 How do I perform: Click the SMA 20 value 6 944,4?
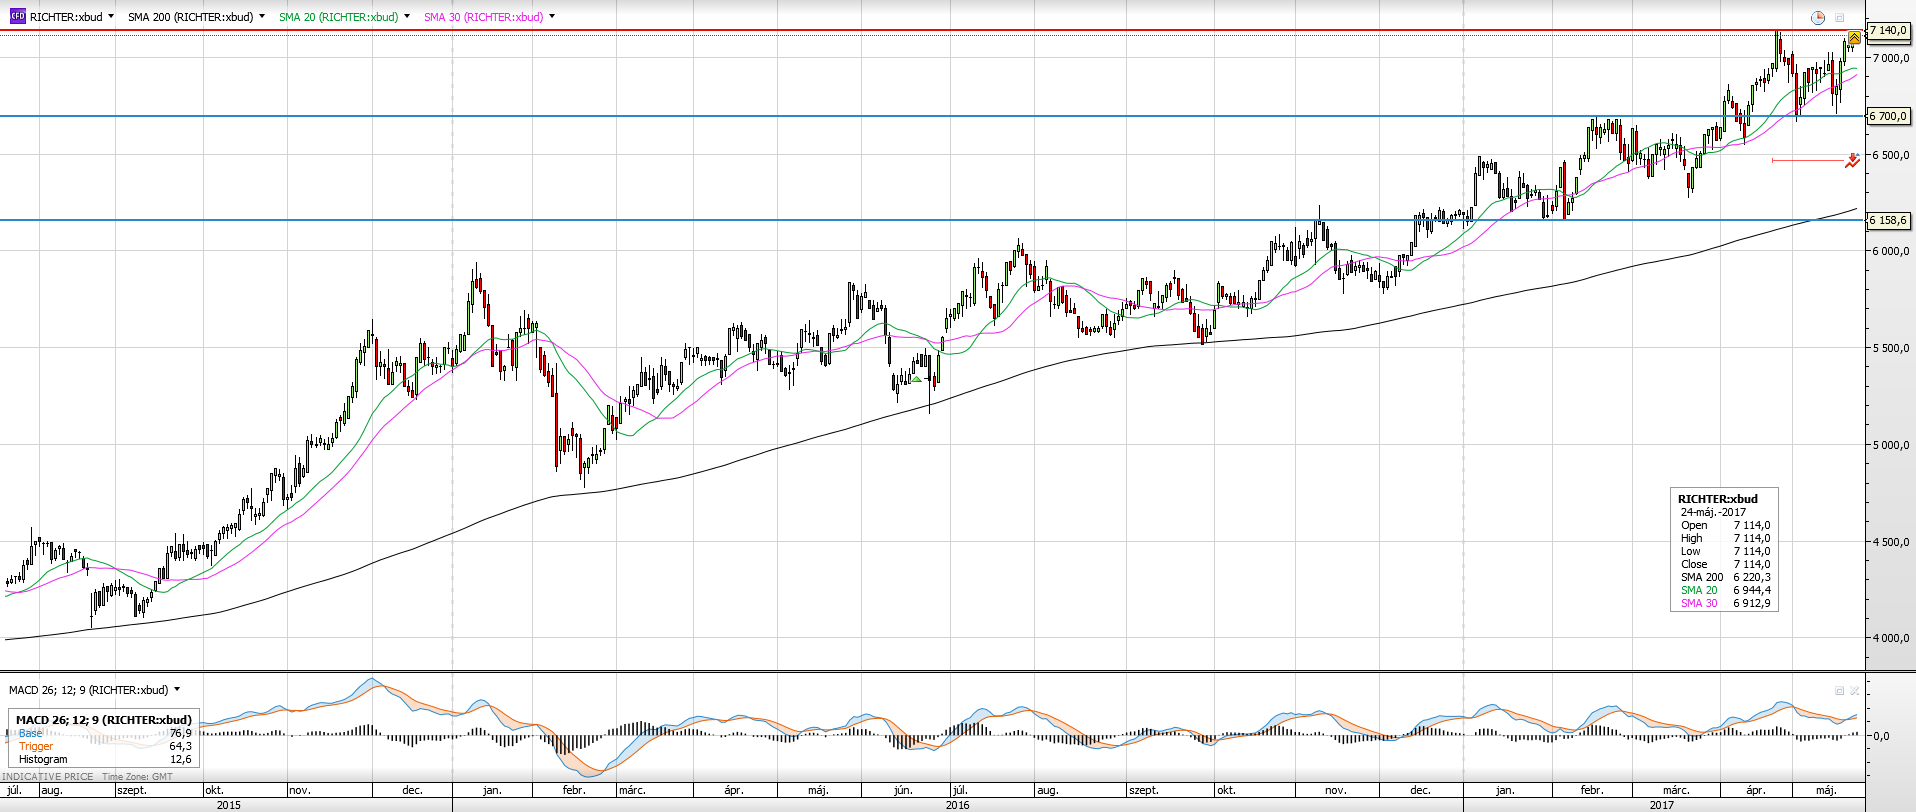click(1752, 590)
